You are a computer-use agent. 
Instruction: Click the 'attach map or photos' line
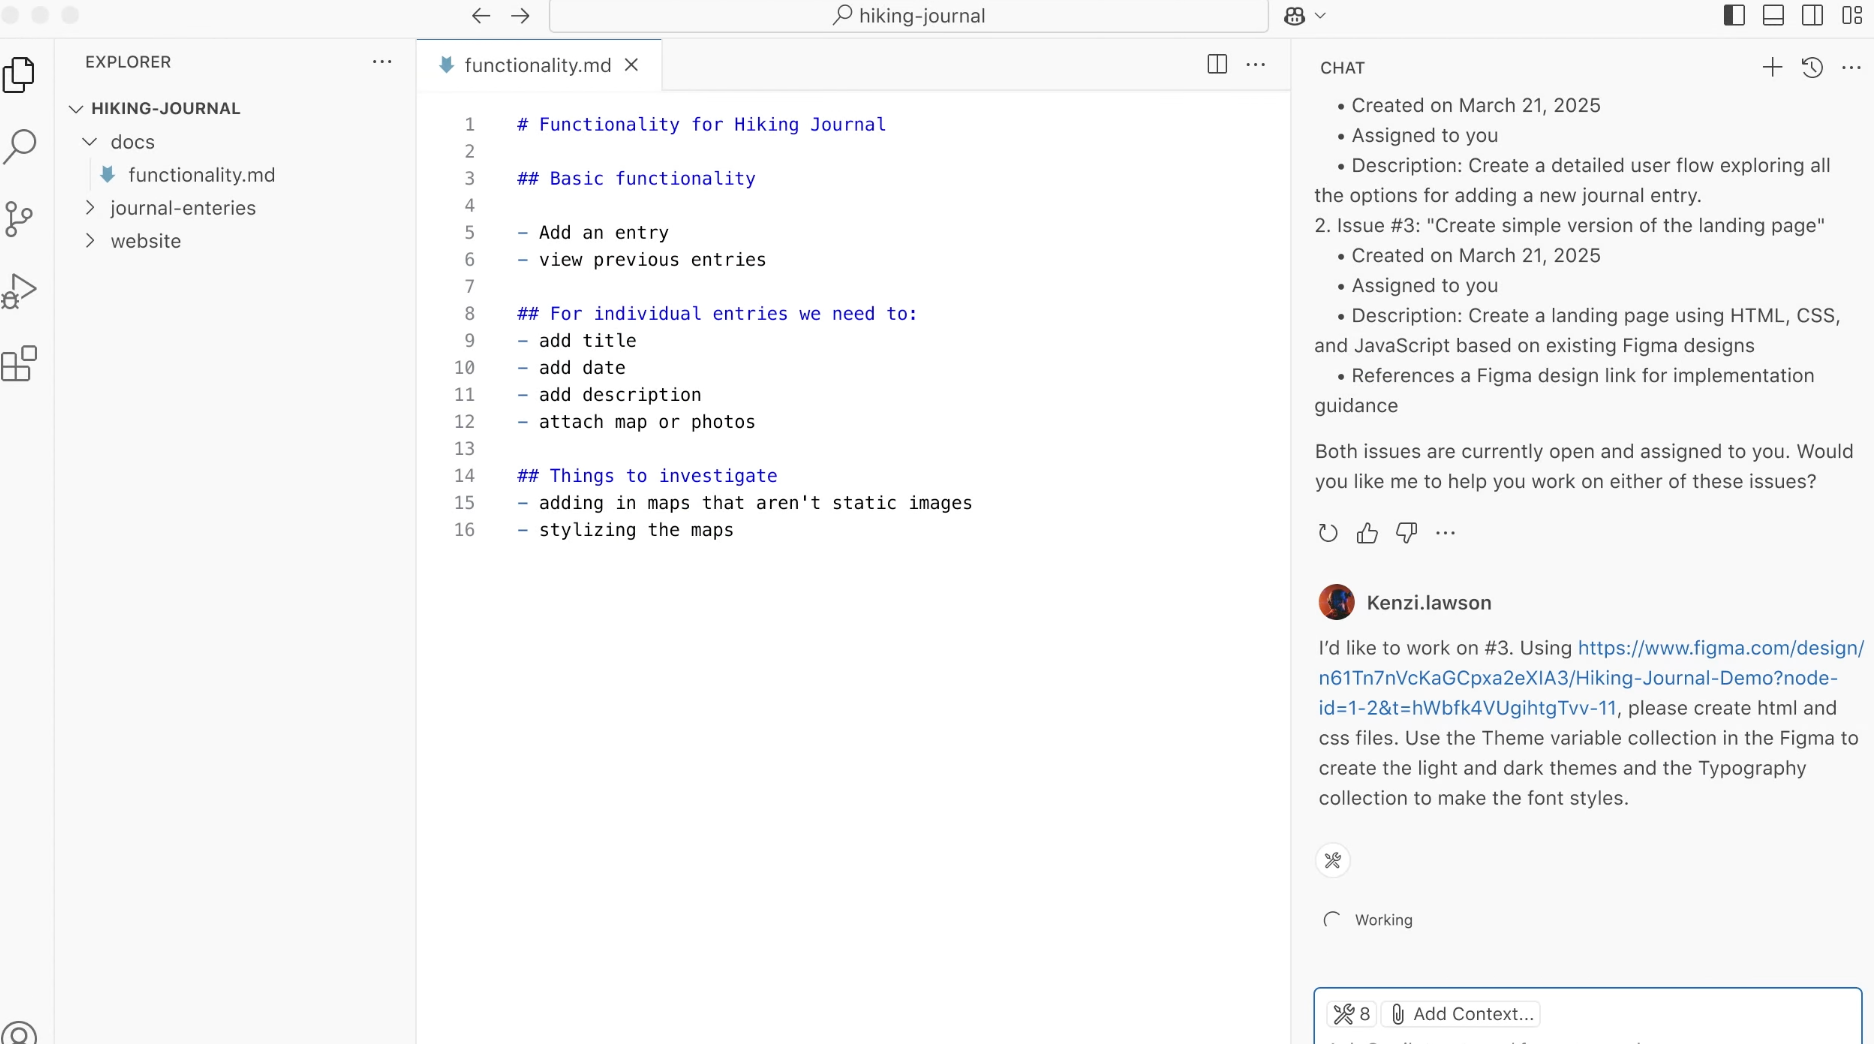coord(636,421)
